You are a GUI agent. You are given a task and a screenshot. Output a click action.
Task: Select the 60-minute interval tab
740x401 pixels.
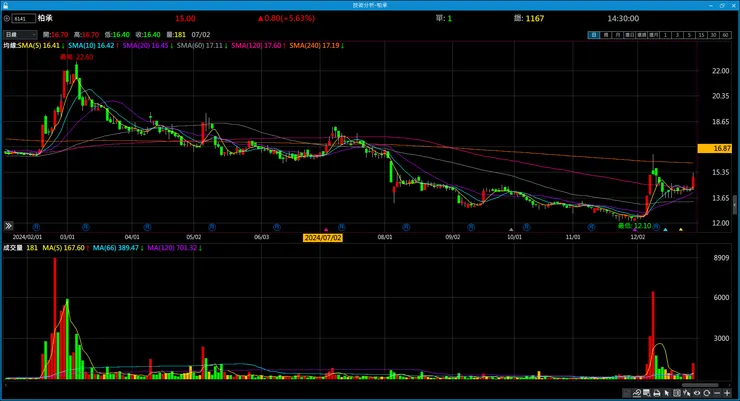coord(725,35)
